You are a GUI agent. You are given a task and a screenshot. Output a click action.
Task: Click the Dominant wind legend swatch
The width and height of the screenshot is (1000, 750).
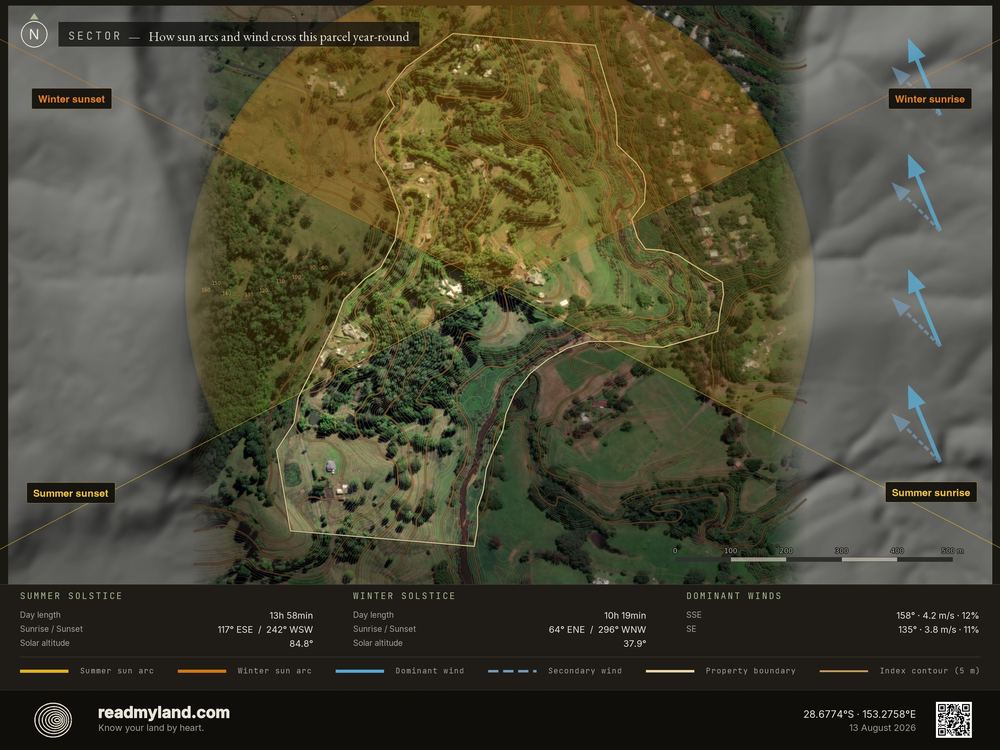[360, 671]
